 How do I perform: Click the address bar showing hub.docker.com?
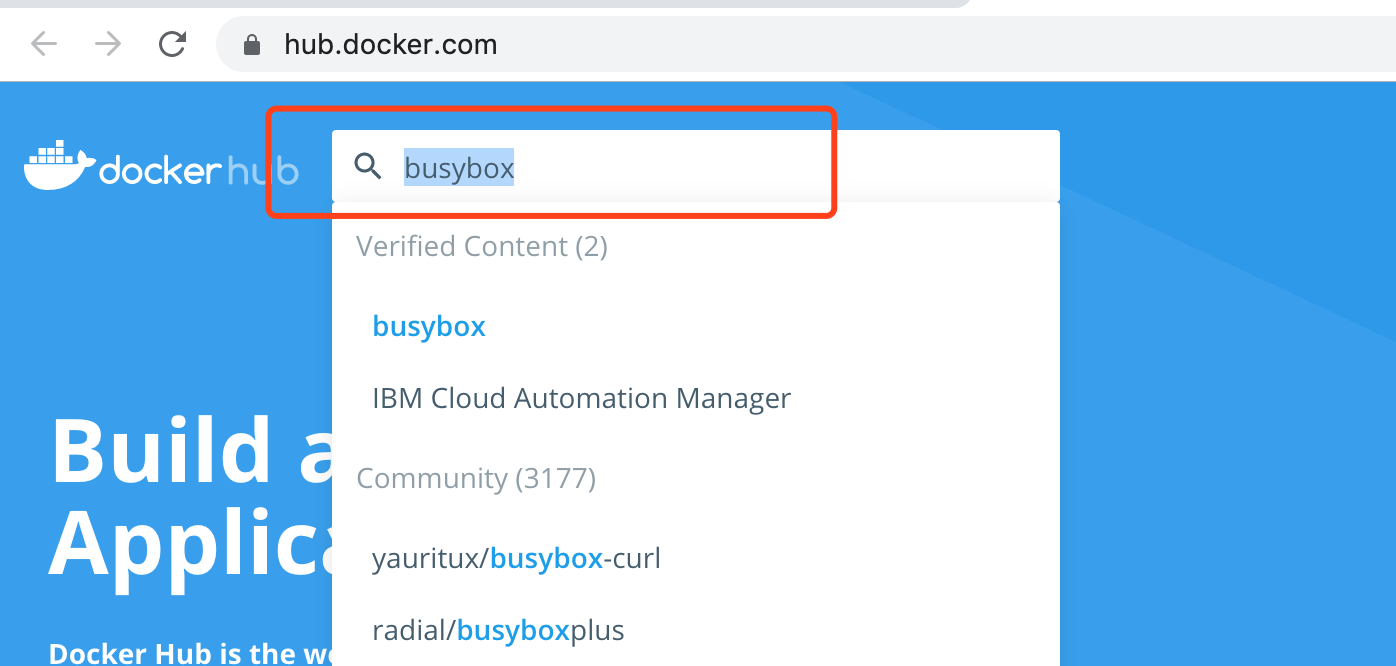[390, 44]
